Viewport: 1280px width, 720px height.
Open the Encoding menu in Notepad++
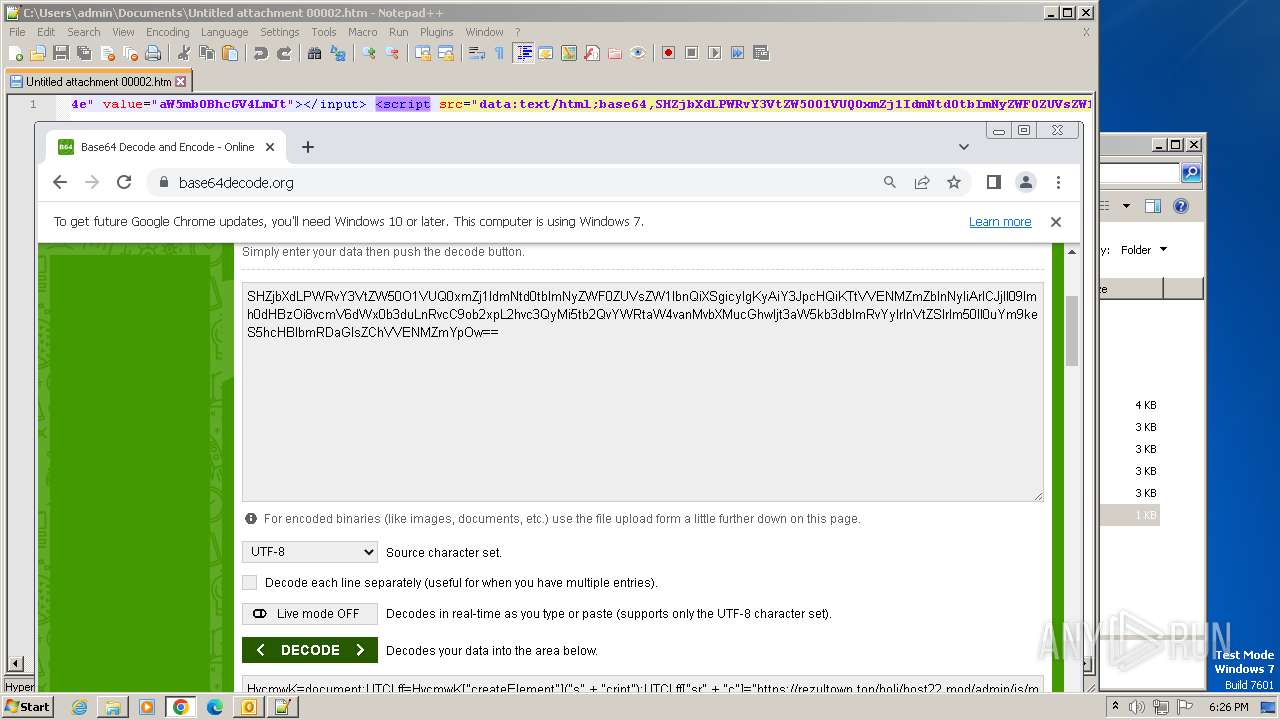tap(167, 32)
